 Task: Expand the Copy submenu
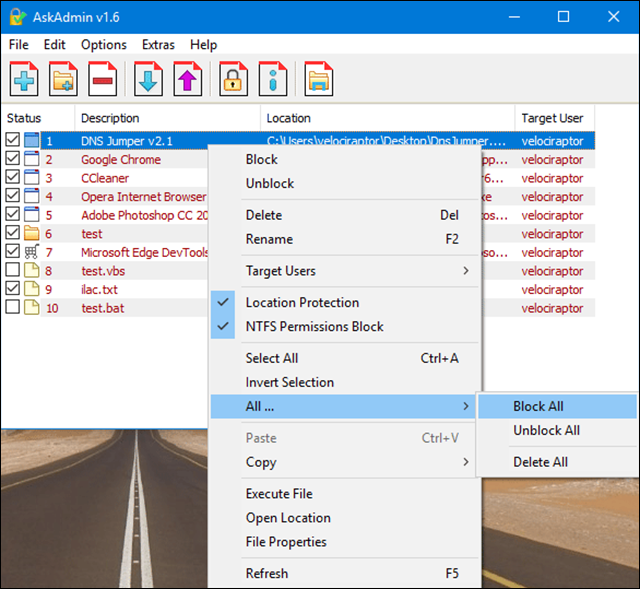(345, 462)
